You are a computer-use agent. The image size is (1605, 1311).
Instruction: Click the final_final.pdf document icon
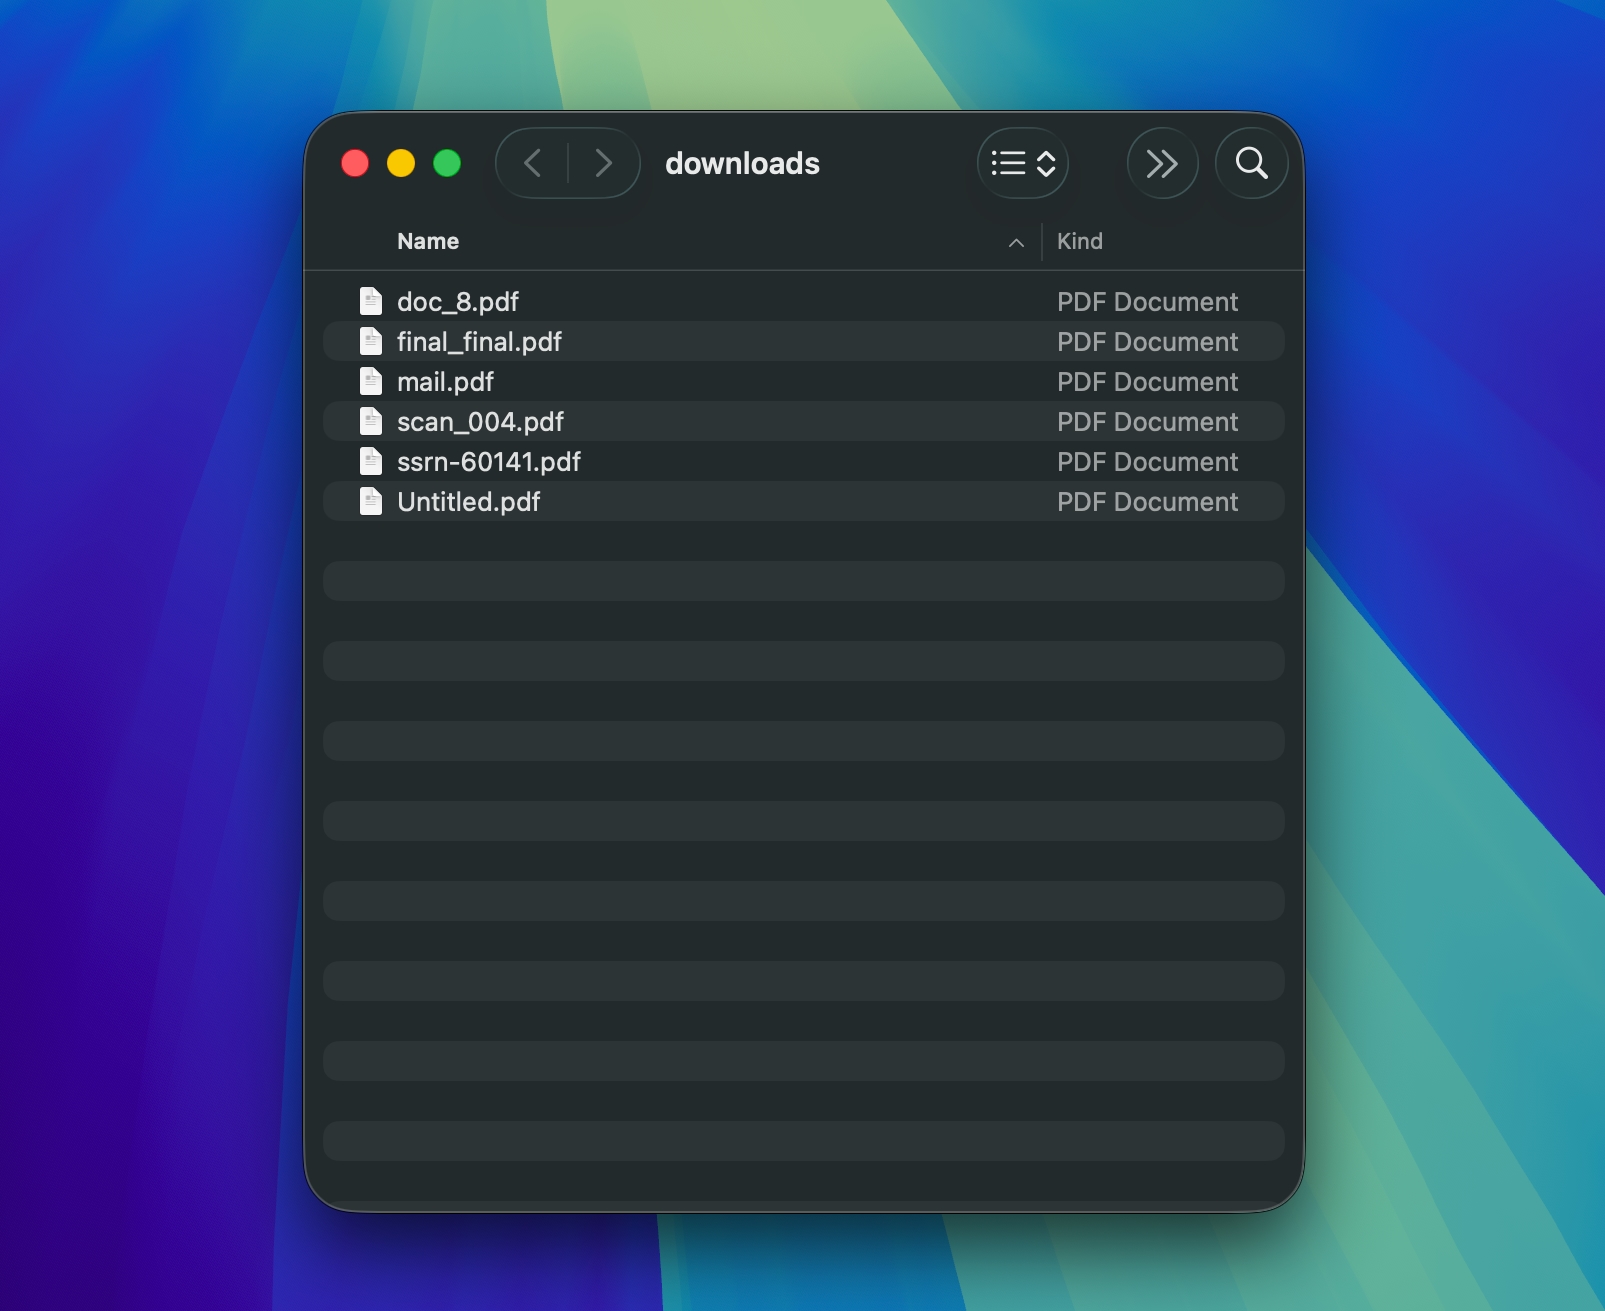click(371, 341)
